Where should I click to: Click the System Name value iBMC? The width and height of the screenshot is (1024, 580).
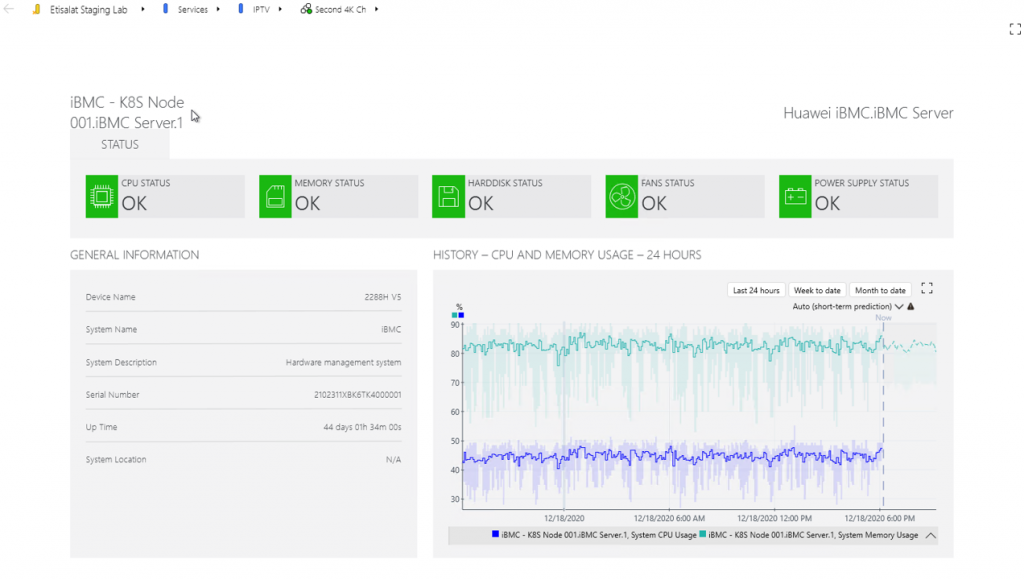(391, 330)
